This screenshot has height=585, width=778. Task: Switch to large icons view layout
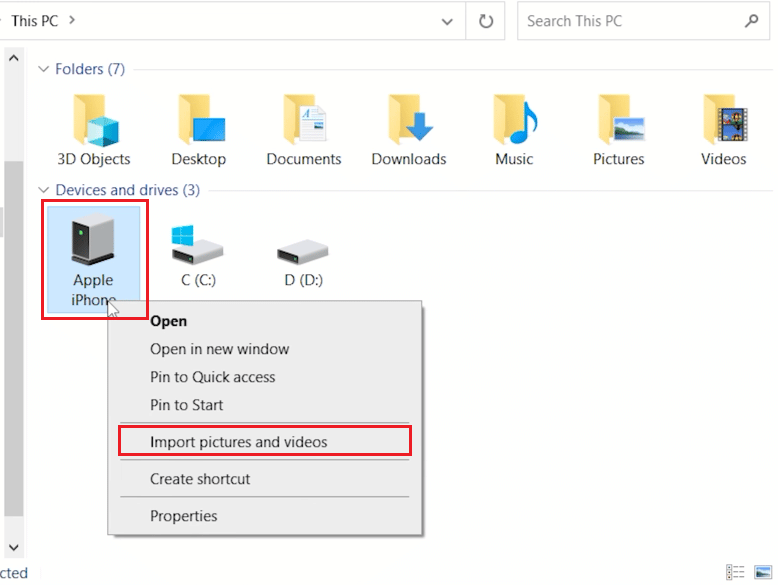click(x=763, y=572)
